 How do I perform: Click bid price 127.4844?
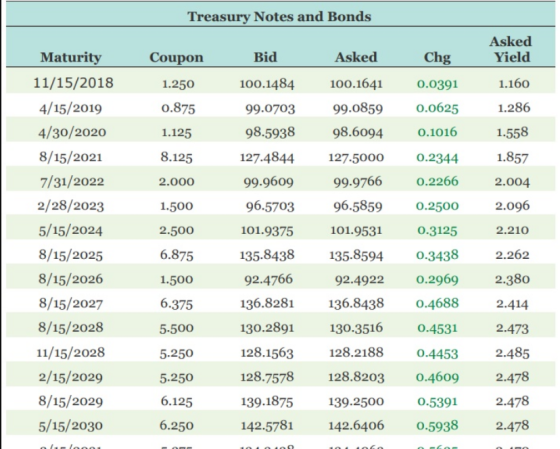point(267,157)
